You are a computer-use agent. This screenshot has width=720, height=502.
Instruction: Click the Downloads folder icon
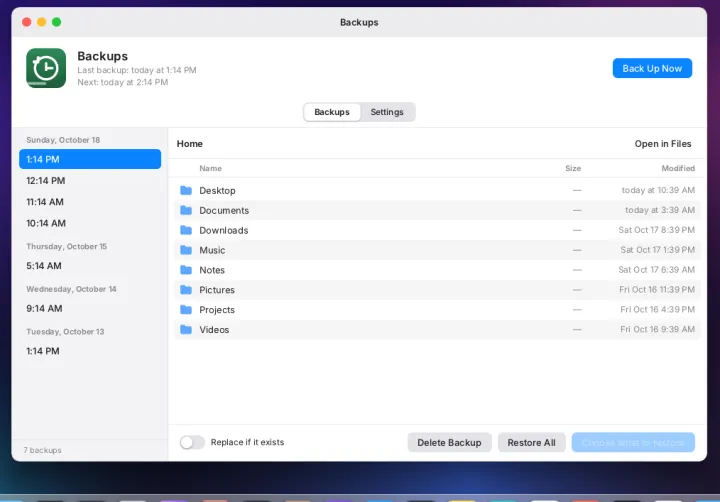pos(186,230)
